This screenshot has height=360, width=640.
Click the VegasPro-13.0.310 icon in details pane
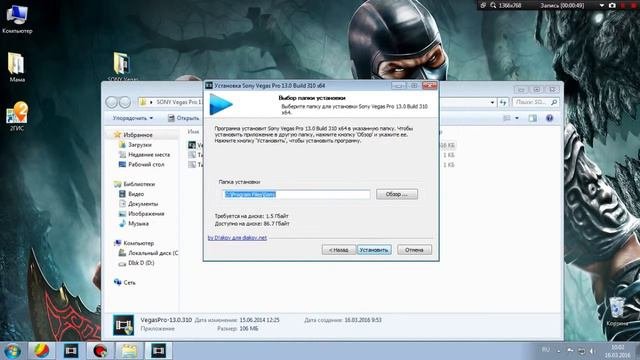point(123,324)
